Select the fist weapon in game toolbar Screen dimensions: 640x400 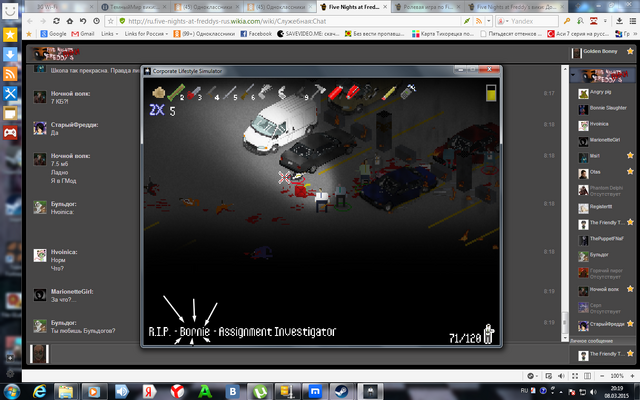click(x=158, y=93)
